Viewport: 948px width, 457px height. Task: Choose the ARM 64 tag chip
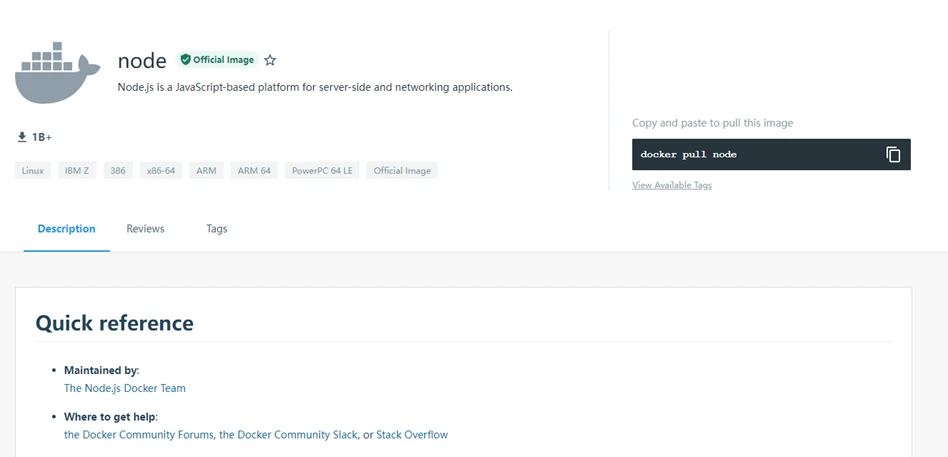click(254, 171)
